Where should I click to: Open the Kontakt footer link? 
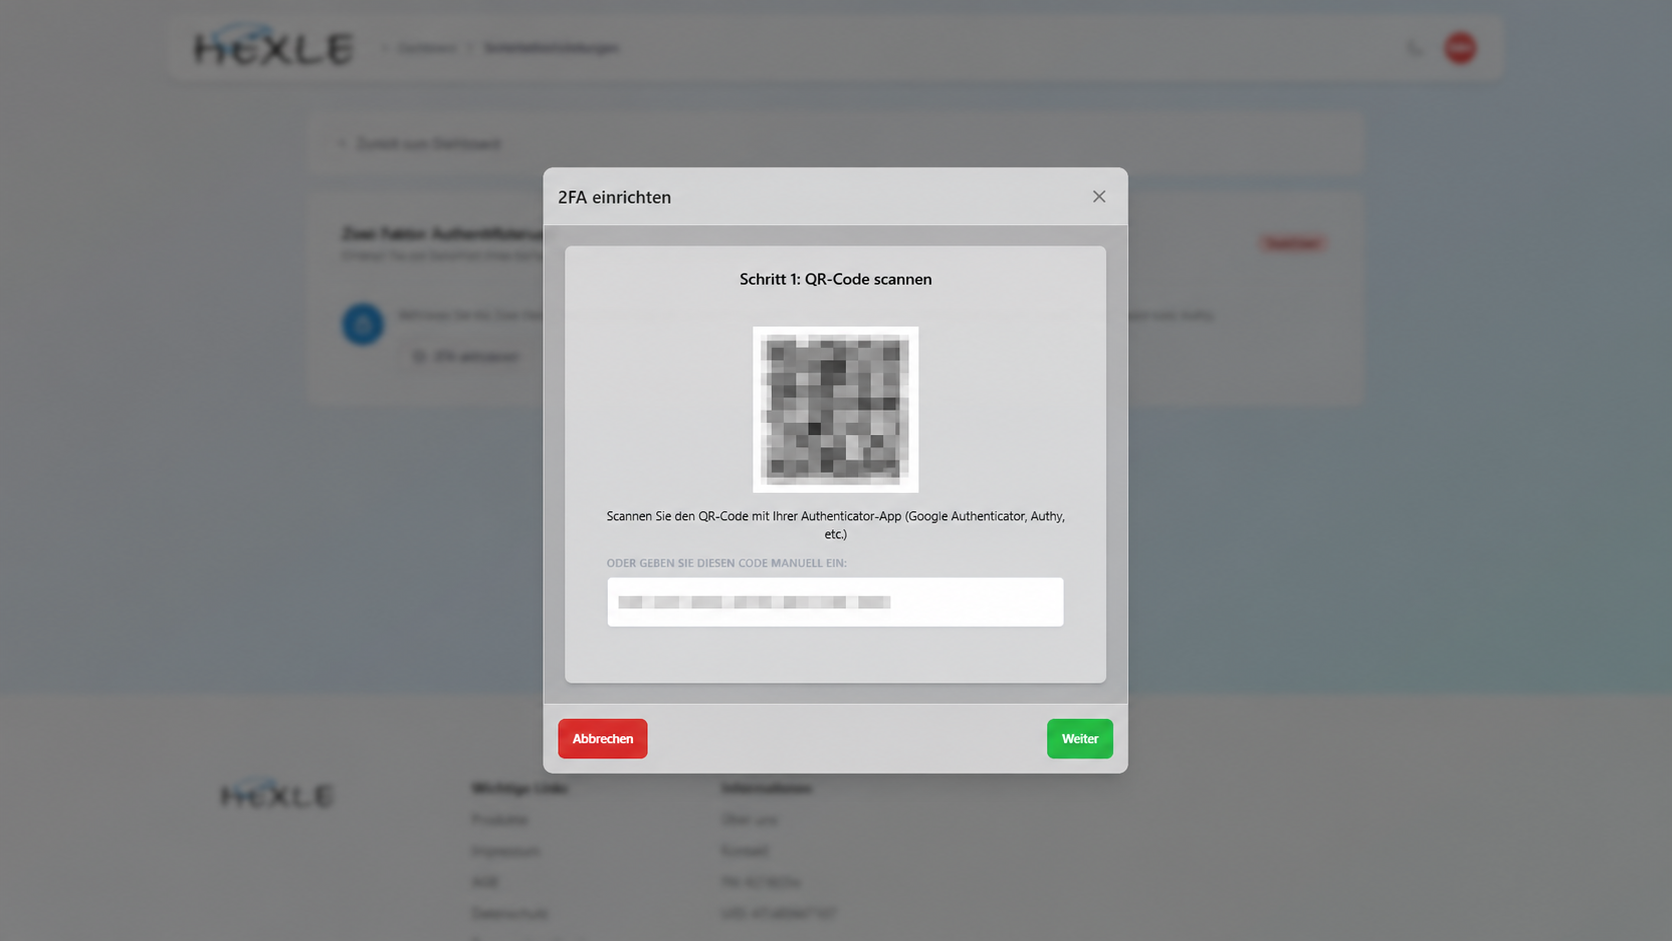click(745, 851)
